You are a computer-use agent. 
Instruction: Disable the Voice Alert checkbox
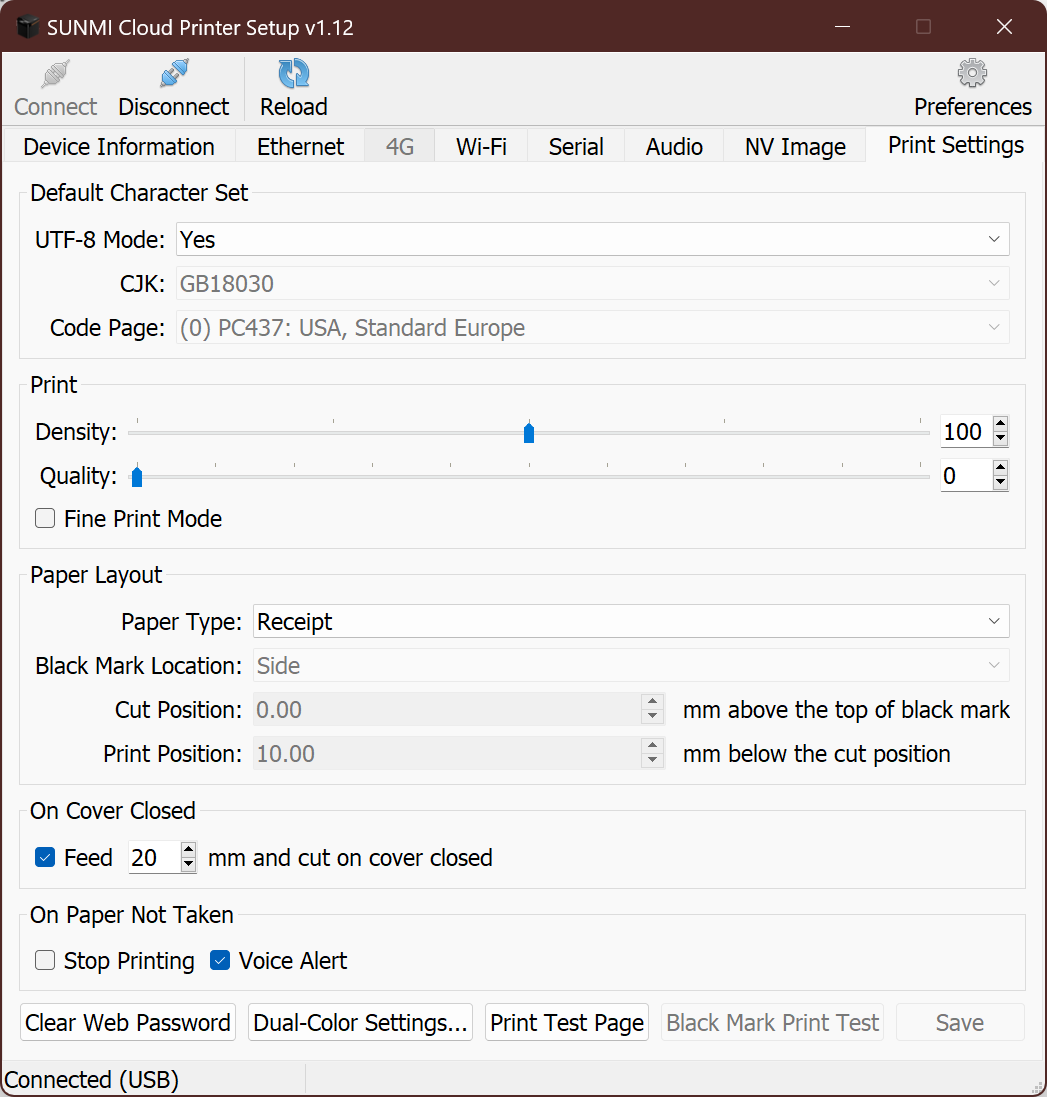[x=220, y=961]
